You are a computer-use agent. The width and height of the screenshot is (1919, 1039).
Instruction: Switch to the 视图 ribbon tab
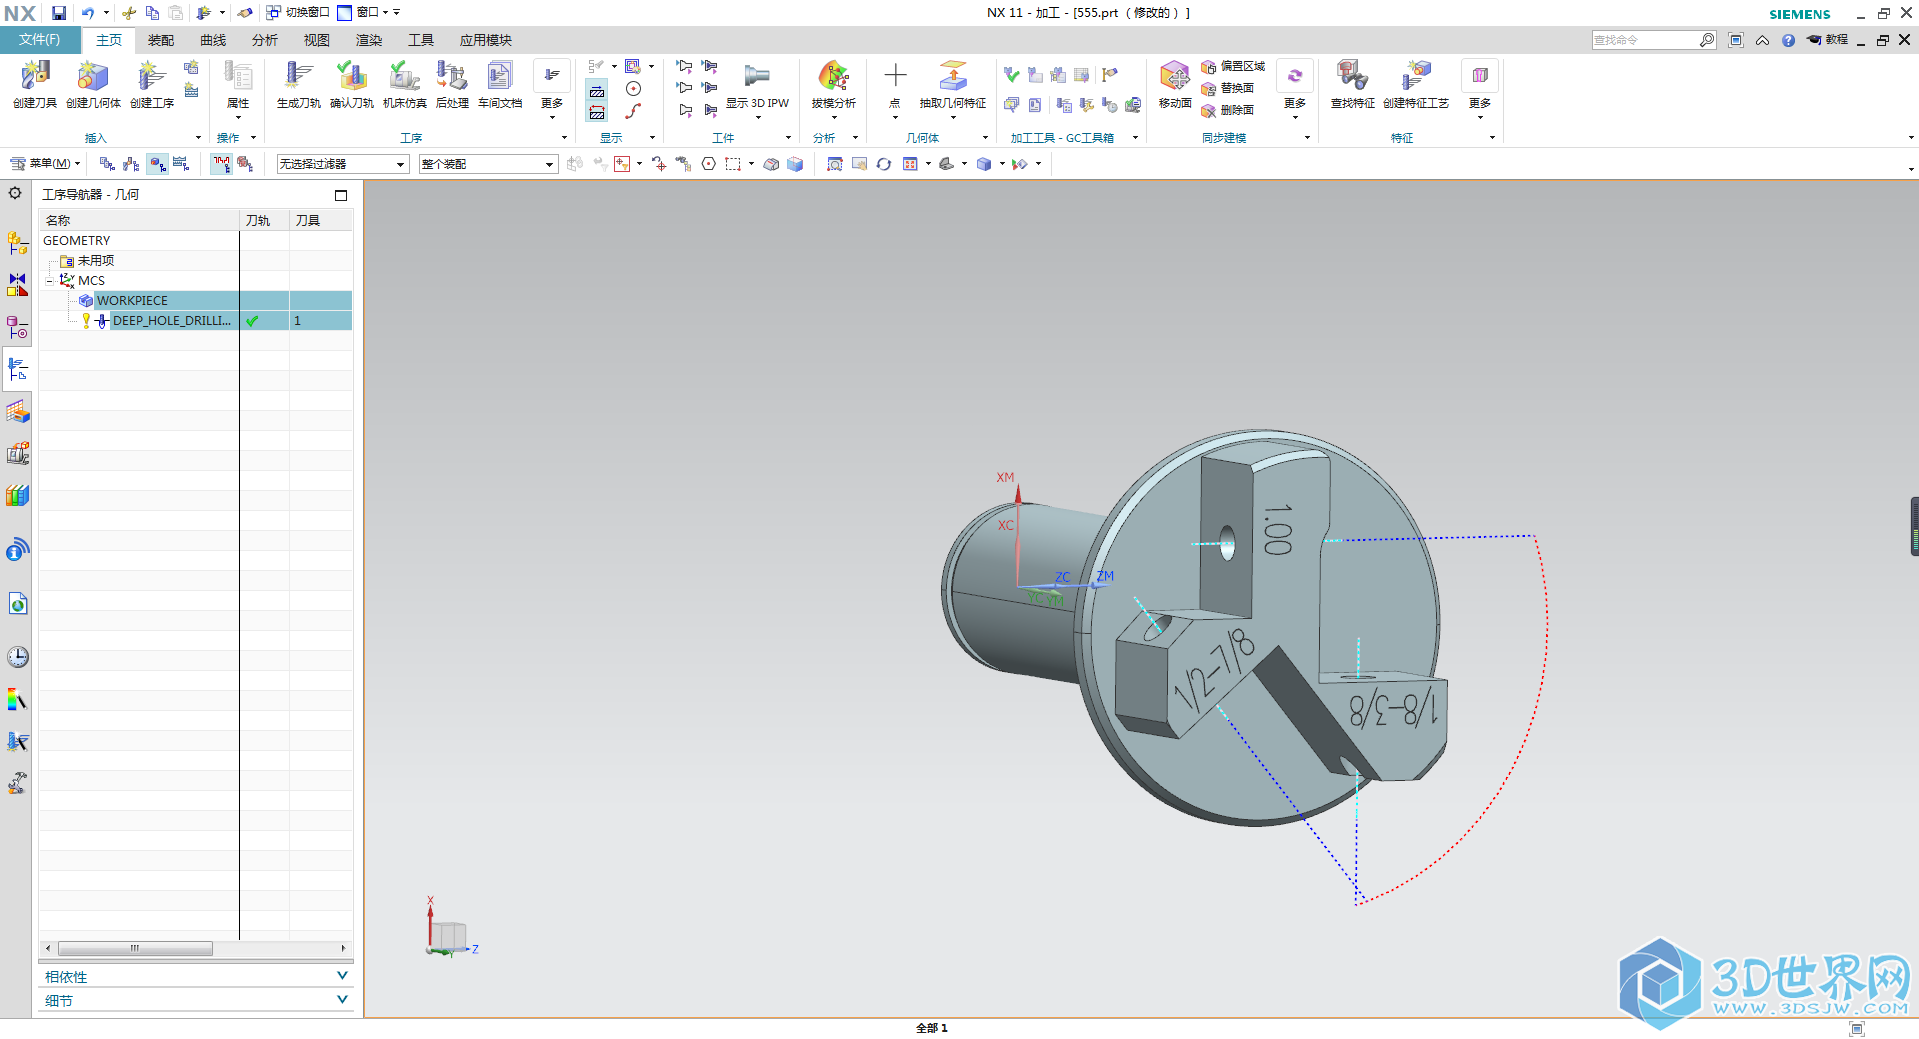click(x=317, y=40)
